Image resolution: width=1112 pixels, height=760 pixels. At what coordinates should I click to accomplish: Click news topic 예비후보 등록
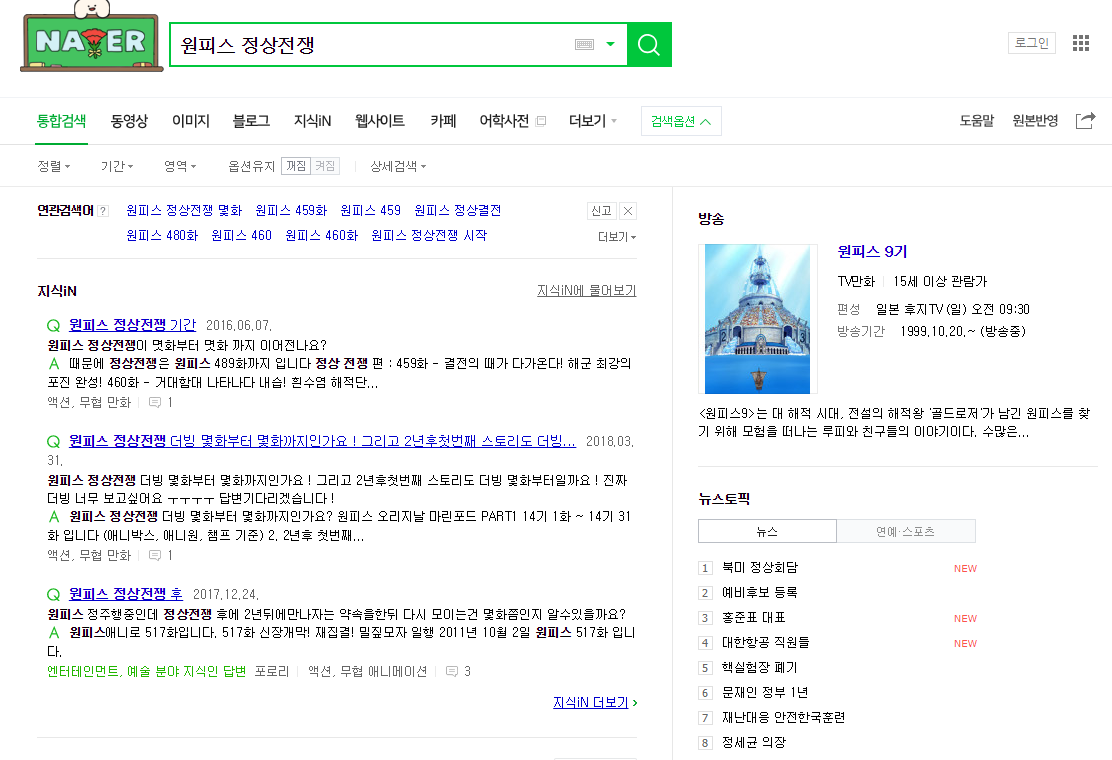760,593
